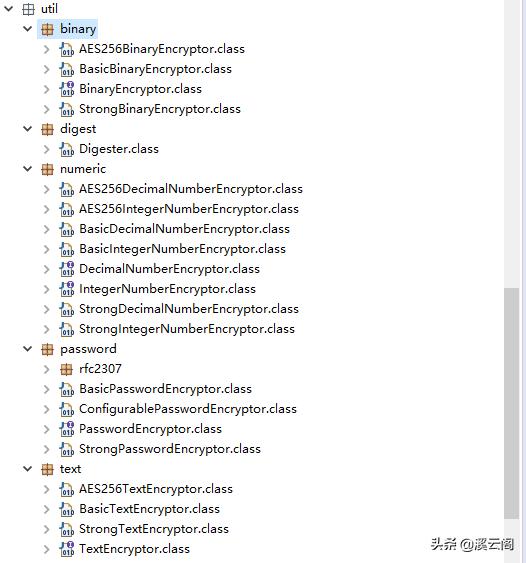The height and width of the screenshot is (563, 526).
Task: Click the password package icon
Action: point(47,349)
